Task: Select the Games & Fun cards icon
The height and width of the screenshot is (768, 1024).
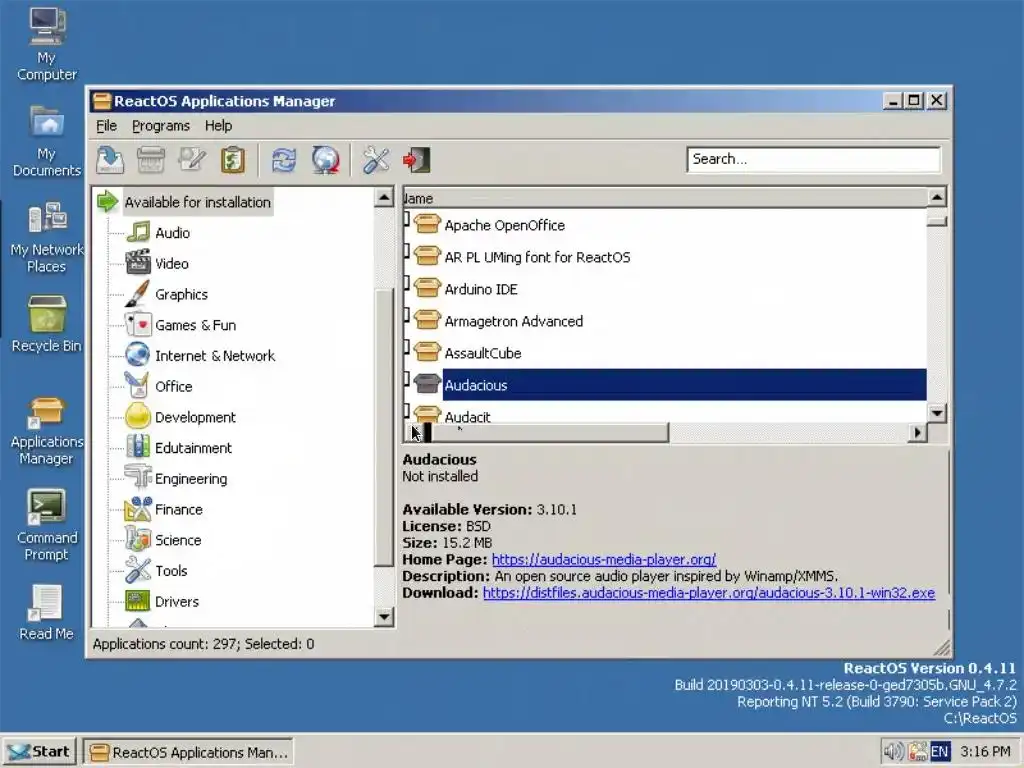Action: pyautogui.click(x=138, y=325)
